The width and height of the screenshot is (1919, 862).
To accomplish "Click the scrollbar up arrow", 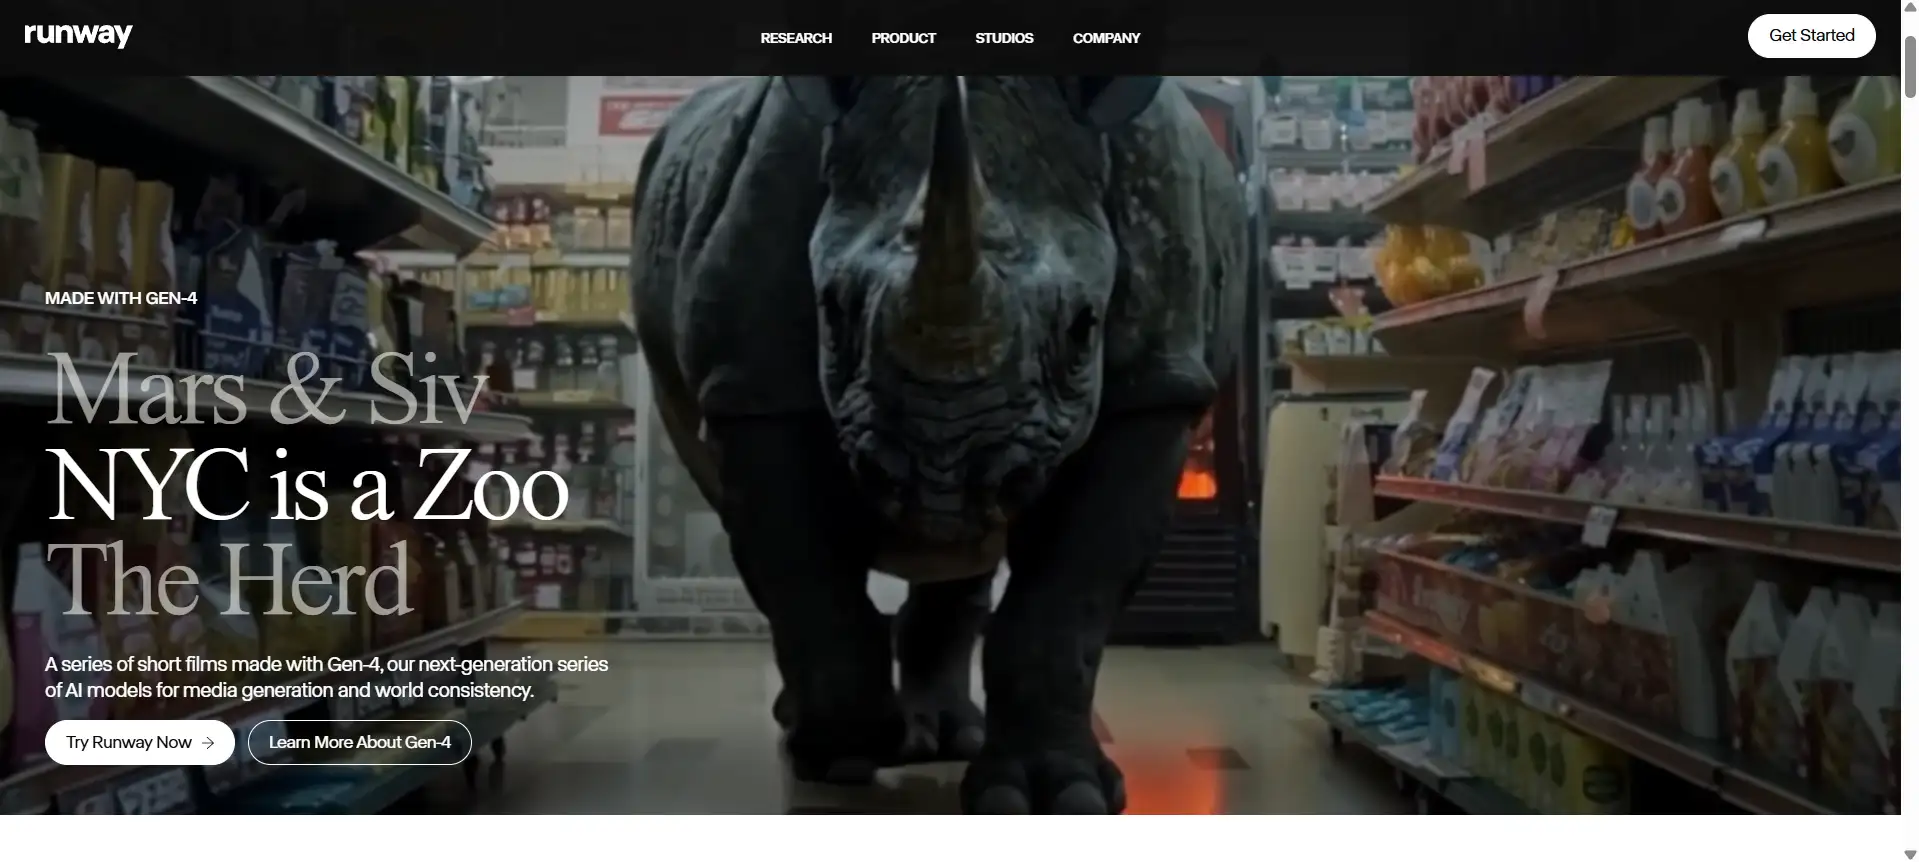I will point(1910,7).
